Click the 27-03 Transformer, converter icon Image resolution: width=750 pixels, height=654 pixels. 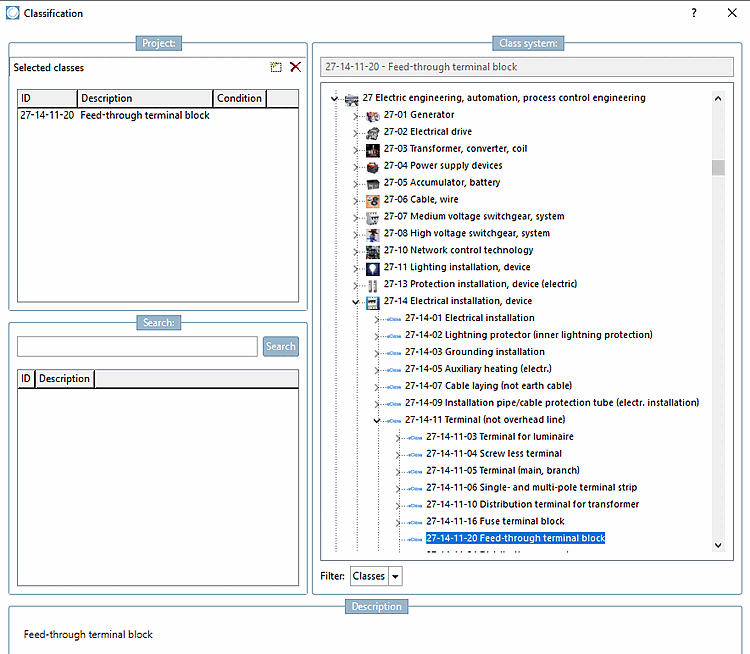point(373,149)
